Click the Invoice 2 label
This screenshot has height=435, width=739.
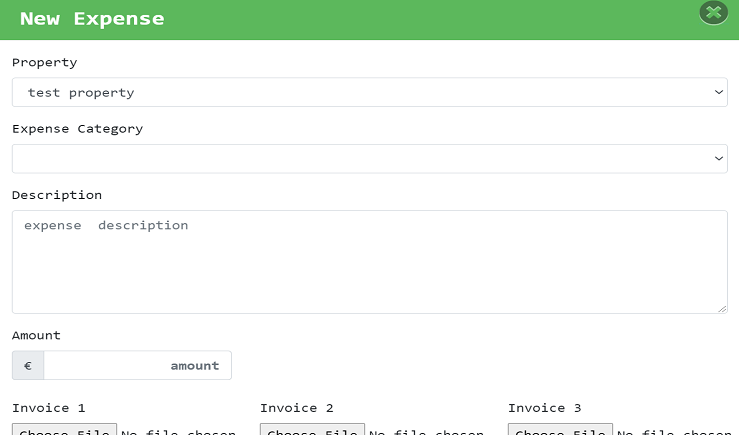coord(296,407)
